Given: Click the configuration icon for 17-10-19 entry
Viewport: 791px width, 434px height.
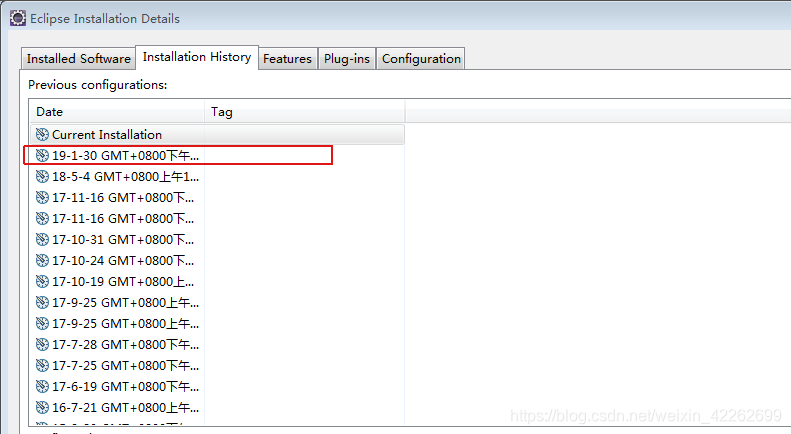Looking at the screenshot, I should [42, 282].
